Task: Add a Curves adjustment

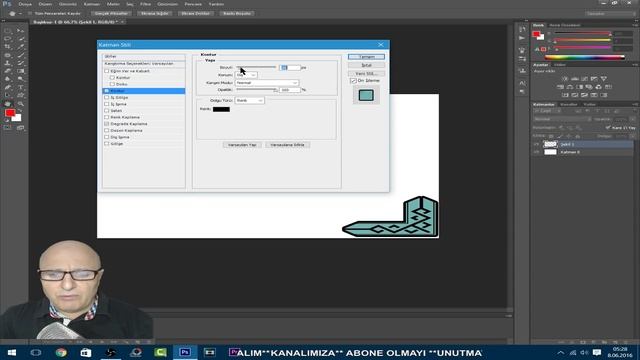Action: (584, 78)
